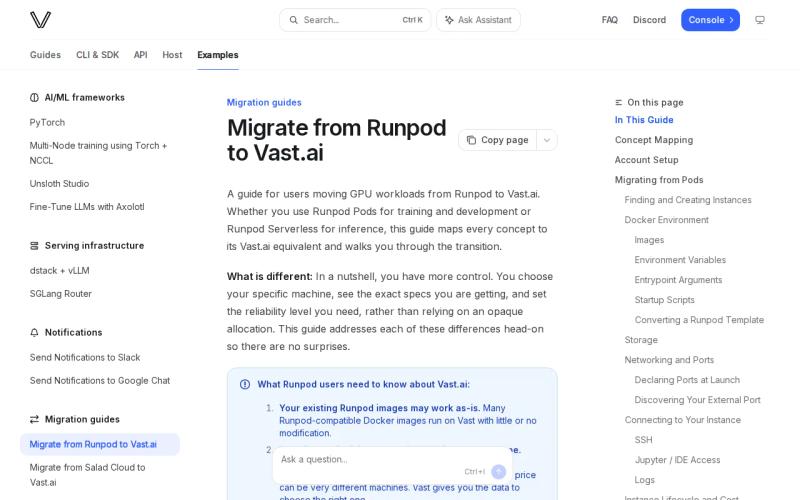Open the PyTorch sidebar page
The width and height of the screenshot is (800, 500).
pyautogui.click(x=47, y=122)
